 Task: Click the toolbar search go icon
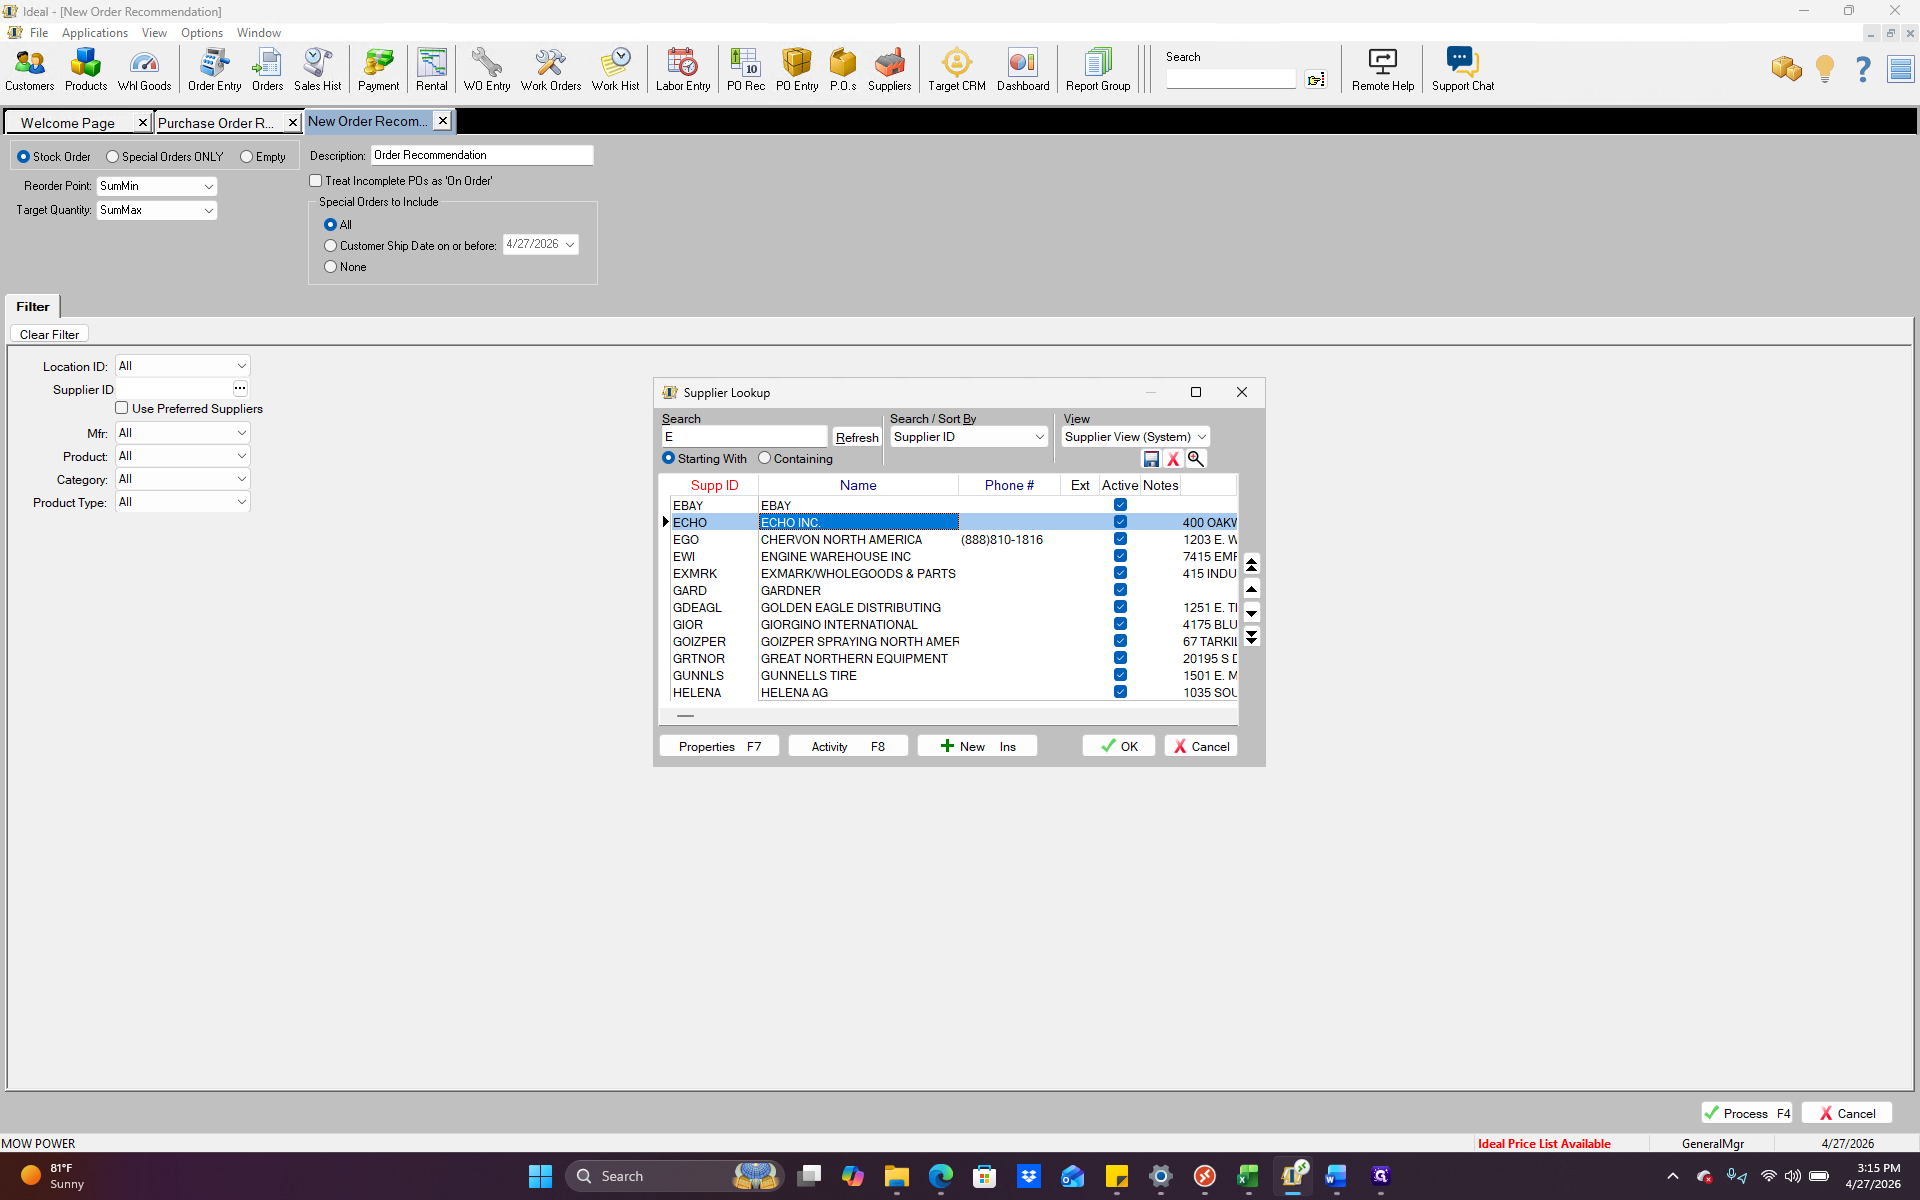pyautogui.click(x=1316, y=79)
